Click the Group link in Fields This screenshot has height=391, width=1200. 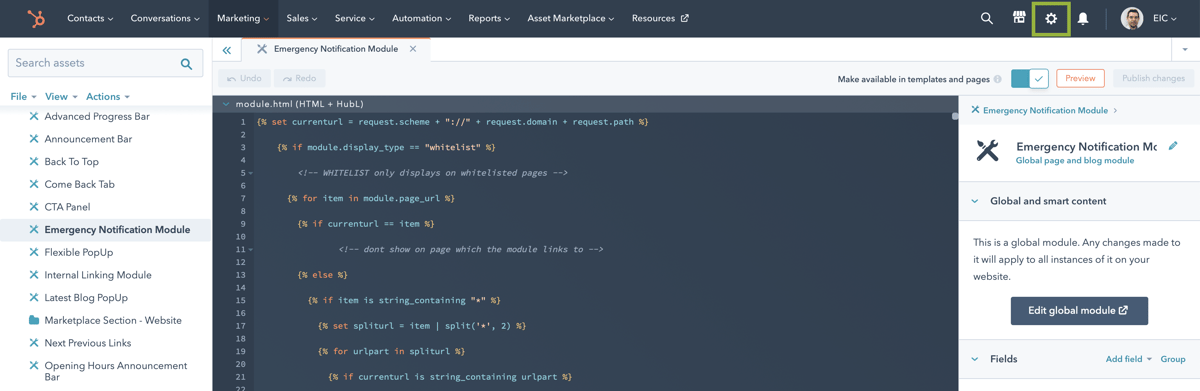pyautogui.click(x=1173, y=359)
